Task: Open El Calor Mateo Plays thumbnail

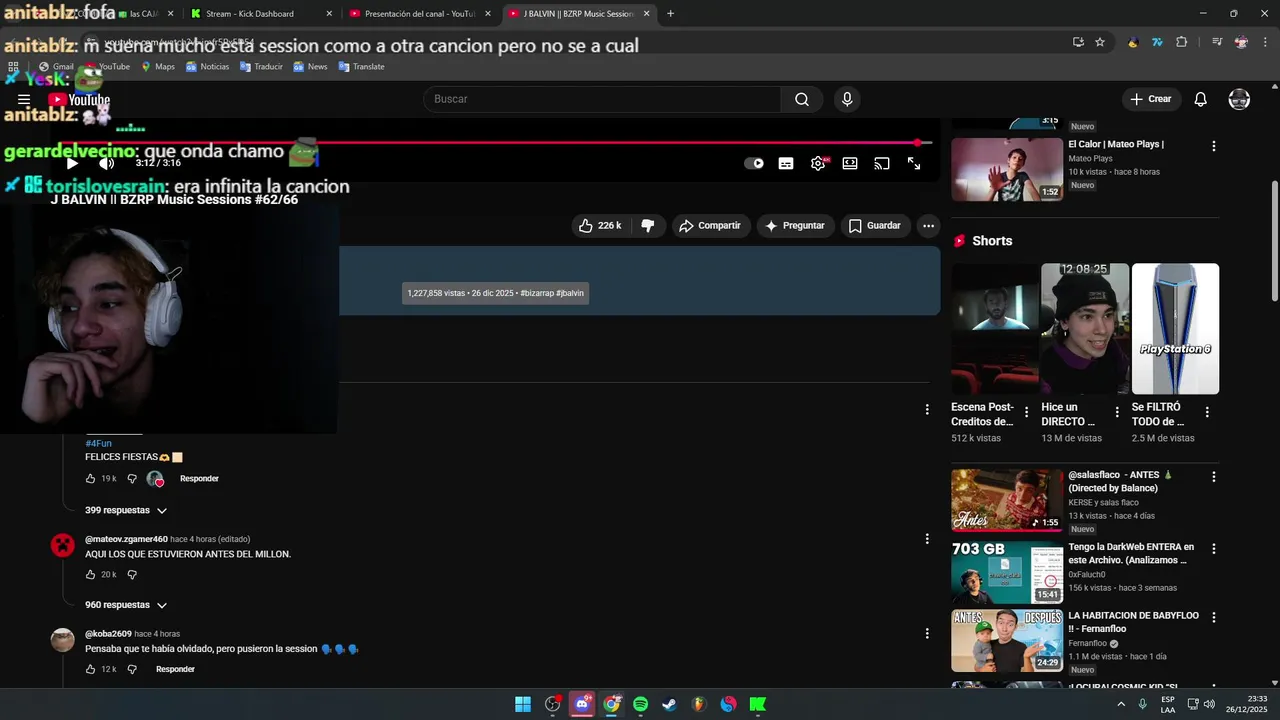Action: tap(1007, 169)
